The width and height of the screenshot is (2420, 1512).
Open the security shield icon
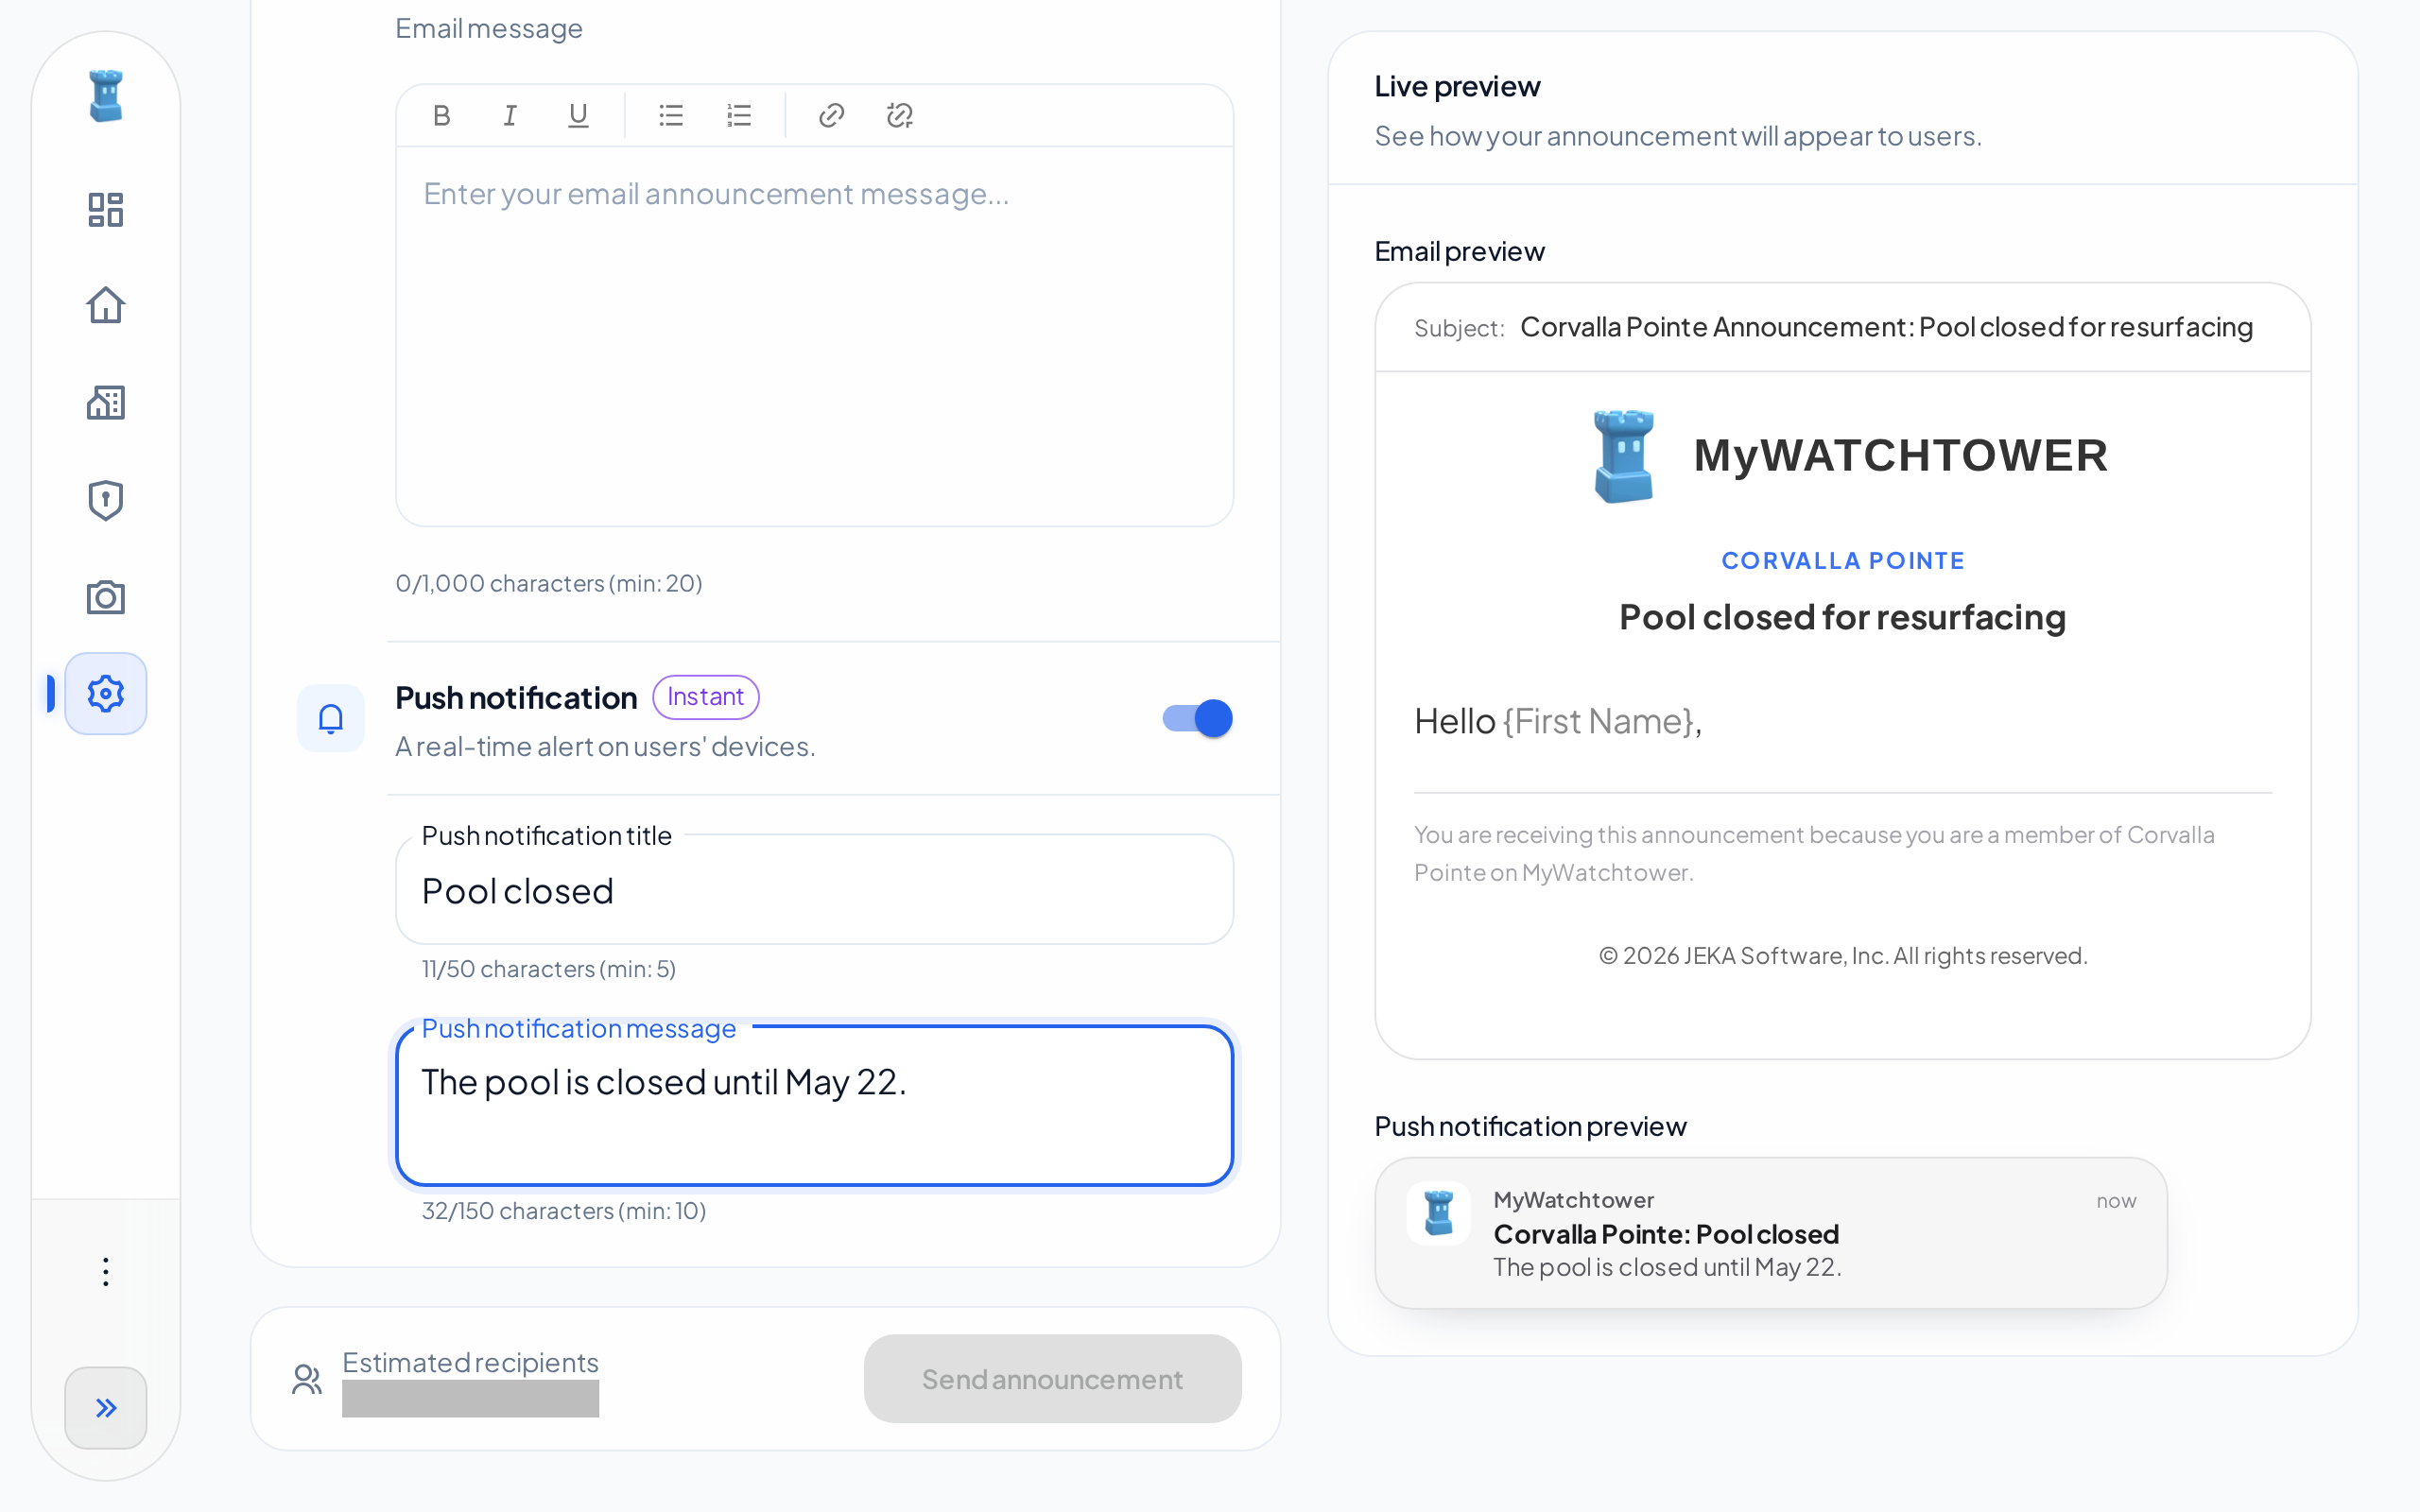click(x=105, y=500)
